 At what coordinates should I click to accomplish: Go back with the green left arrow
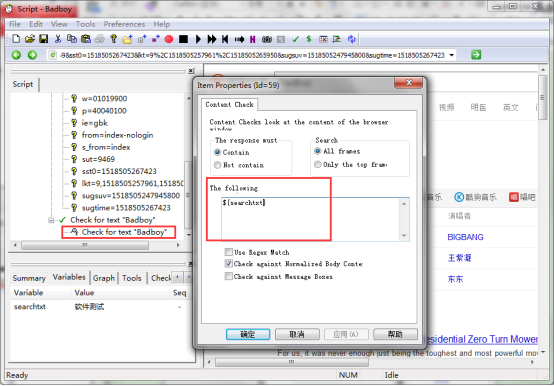pos(16,55)
